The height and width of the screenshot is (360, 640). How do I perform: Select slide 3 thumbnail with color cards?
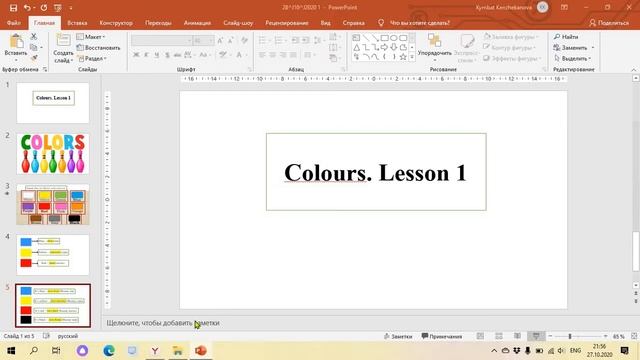point(53,204)
